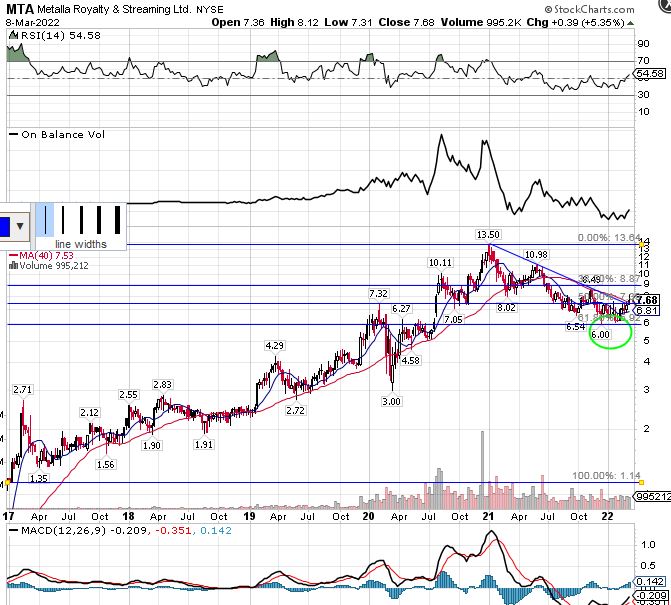671x605 pixels.
Task: Select the second thickest line width
Action: [x=99, y=220]
